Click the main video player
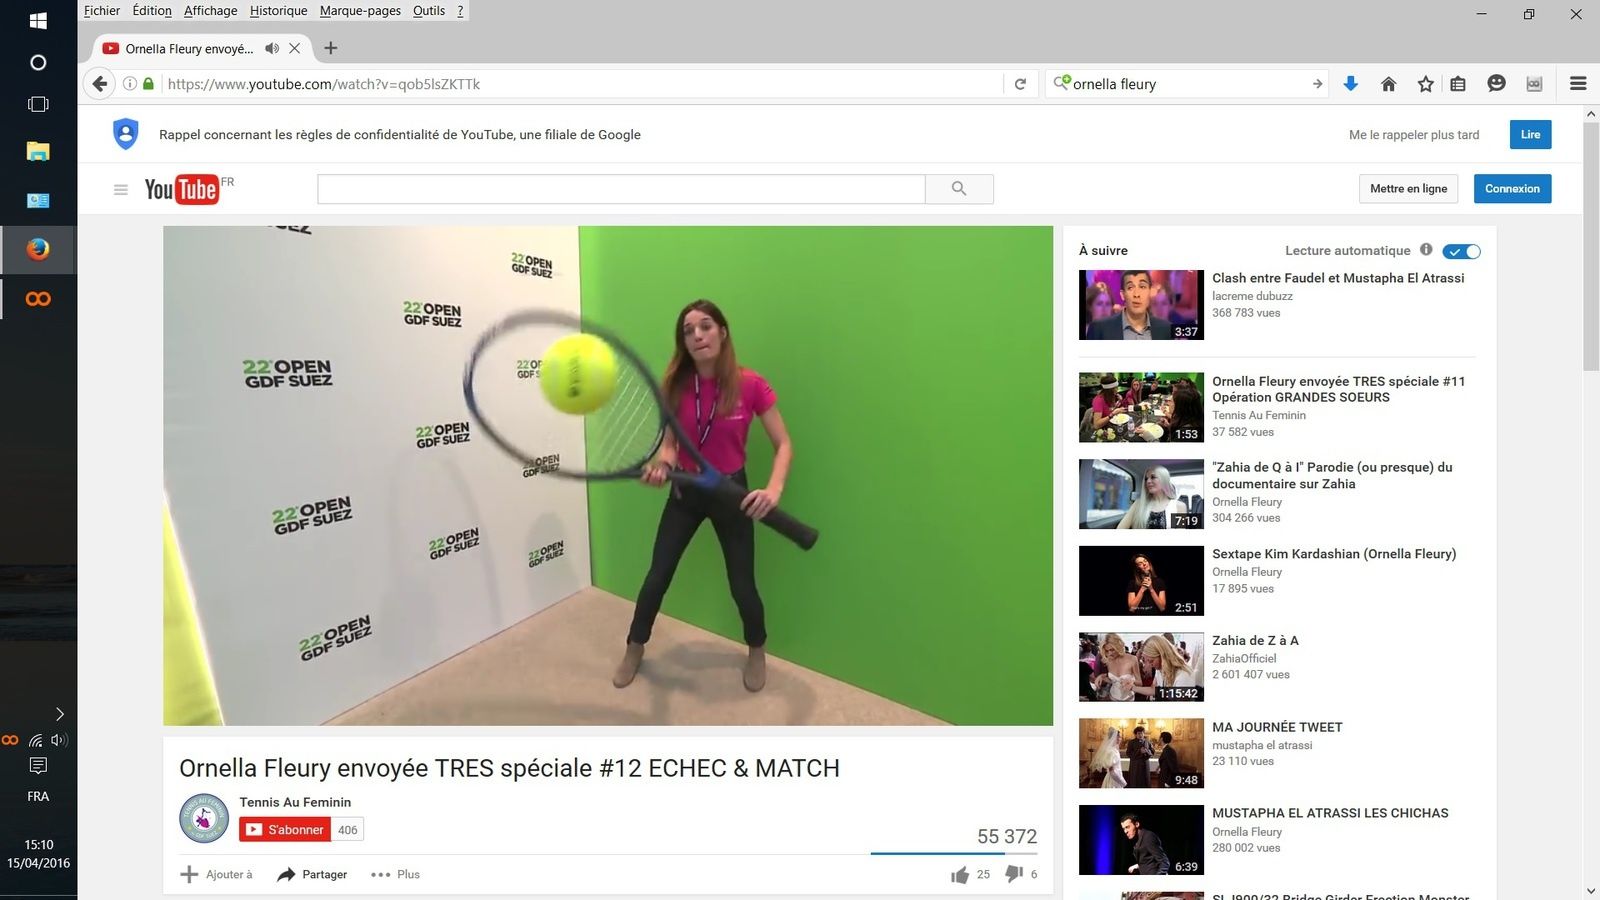The width and height of the screenshot is (1600, 900). pos(608,476)
